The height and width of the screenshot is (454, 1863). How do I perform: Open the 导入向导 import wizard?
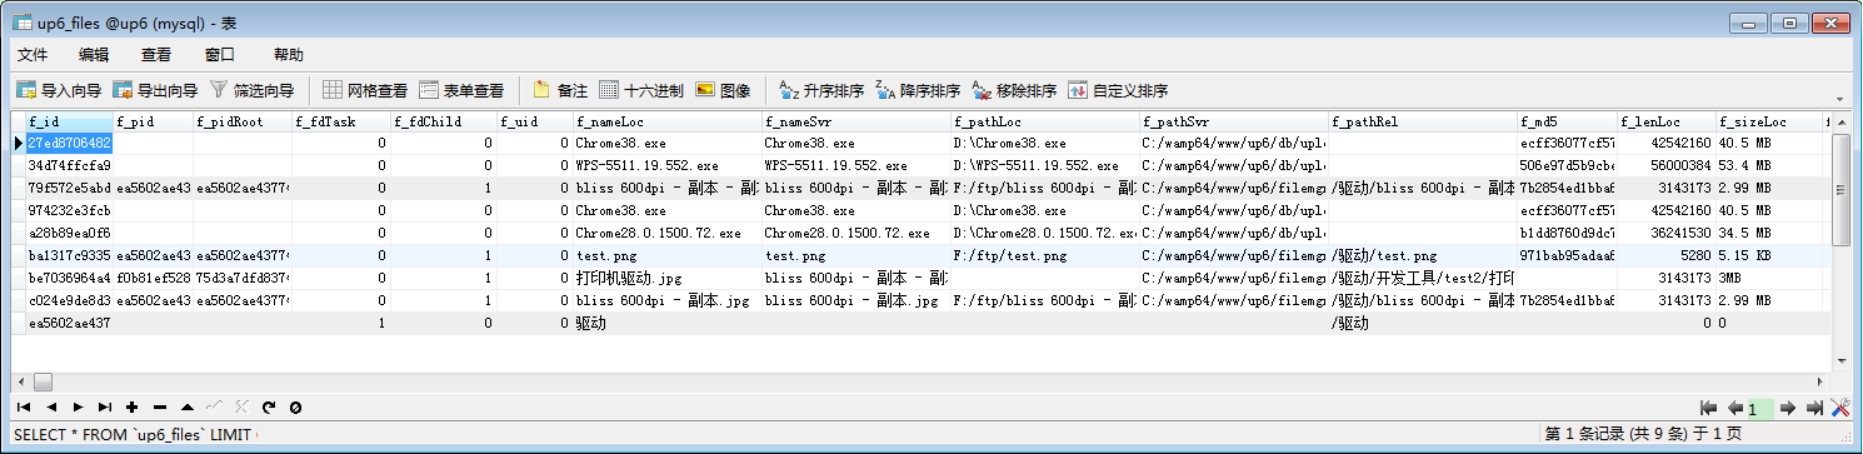(59, 91)
